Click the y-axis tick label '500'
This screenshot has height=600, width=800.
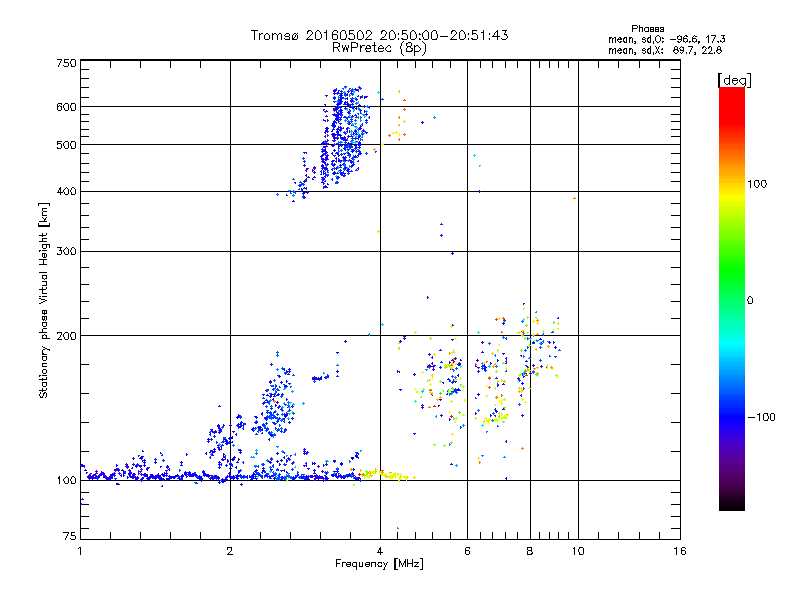pyautogui.click(x=66, y=145)
